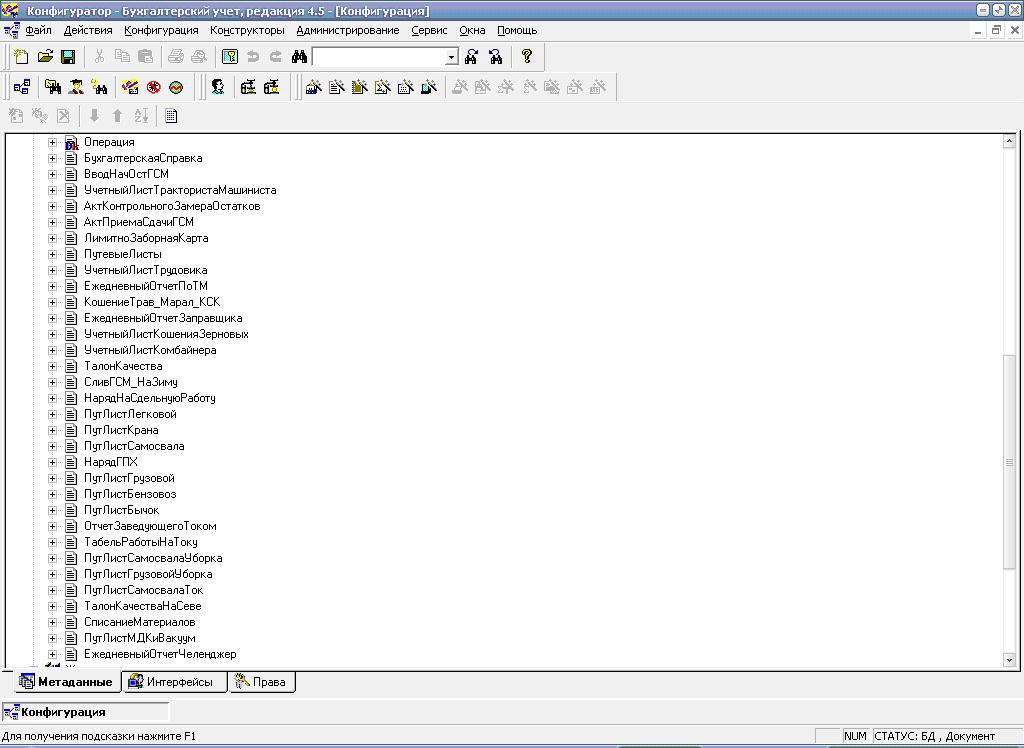
Task: Open the Конфигурация menu
Action: (x=161, y=30)
